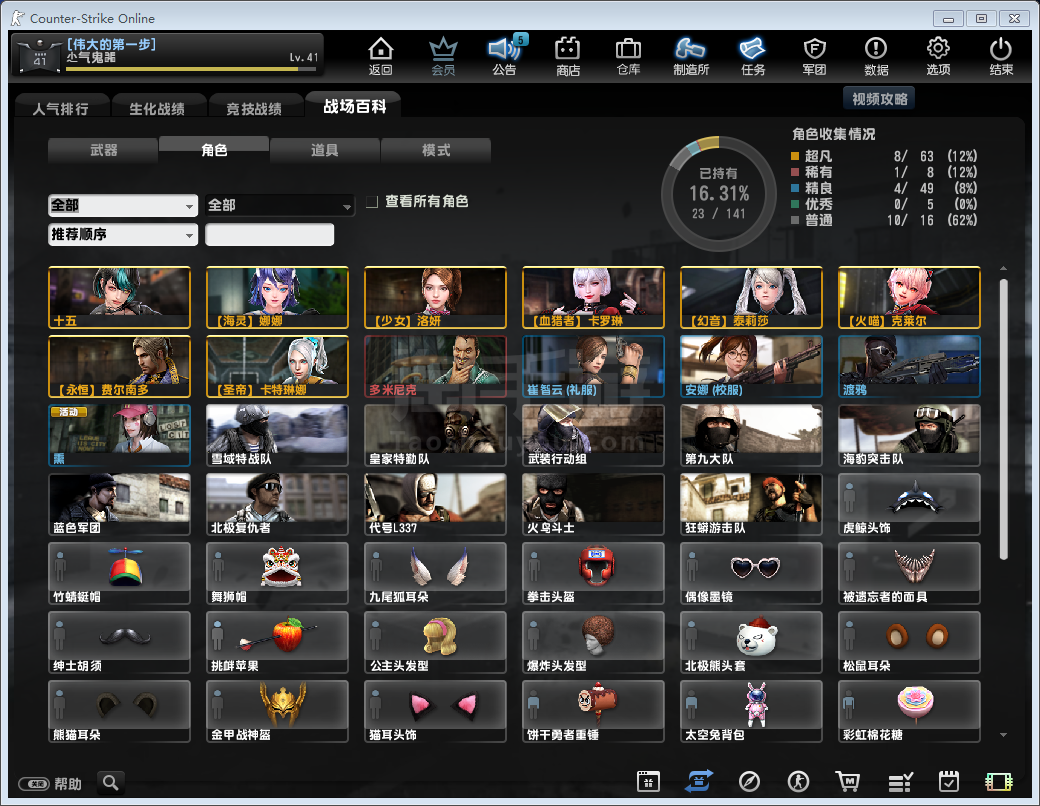Open the 会员 crown icon
Viewport: 1040px width, 806px height.
tap(443, 56)
